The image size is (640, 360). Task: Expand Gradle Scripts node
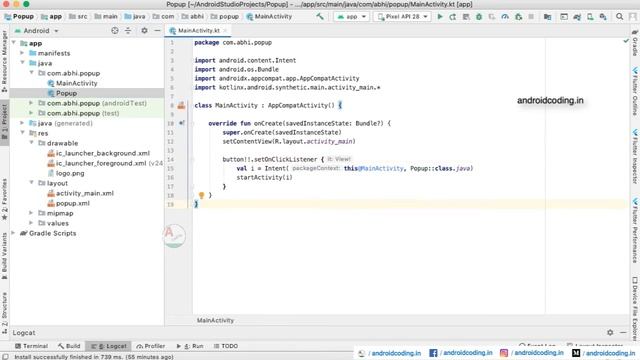14,233
